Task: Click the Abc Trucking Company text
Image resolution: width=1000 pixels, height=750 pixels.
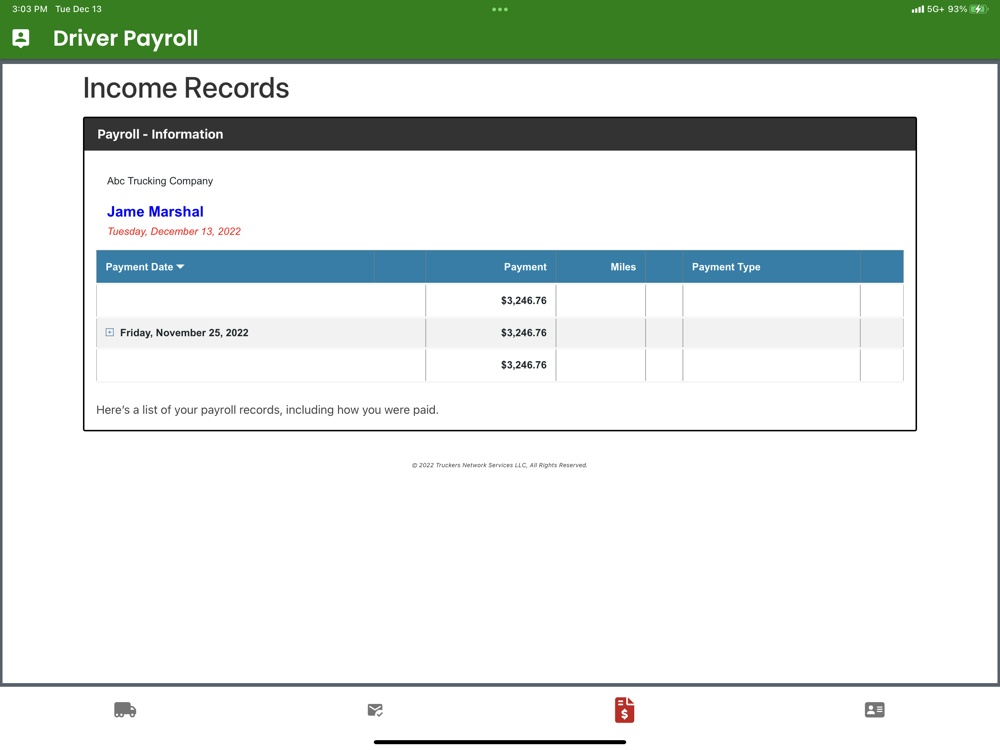Action: pos(160,181)
